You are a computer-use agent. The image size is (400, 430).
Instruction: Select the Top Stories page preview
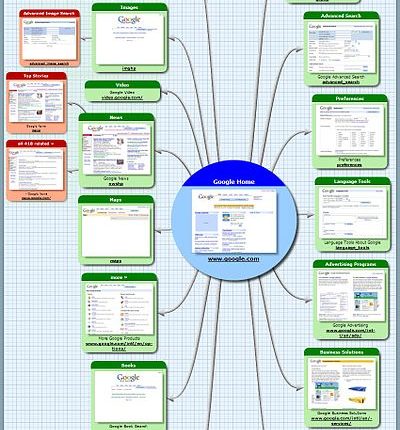tap(36, 101)
